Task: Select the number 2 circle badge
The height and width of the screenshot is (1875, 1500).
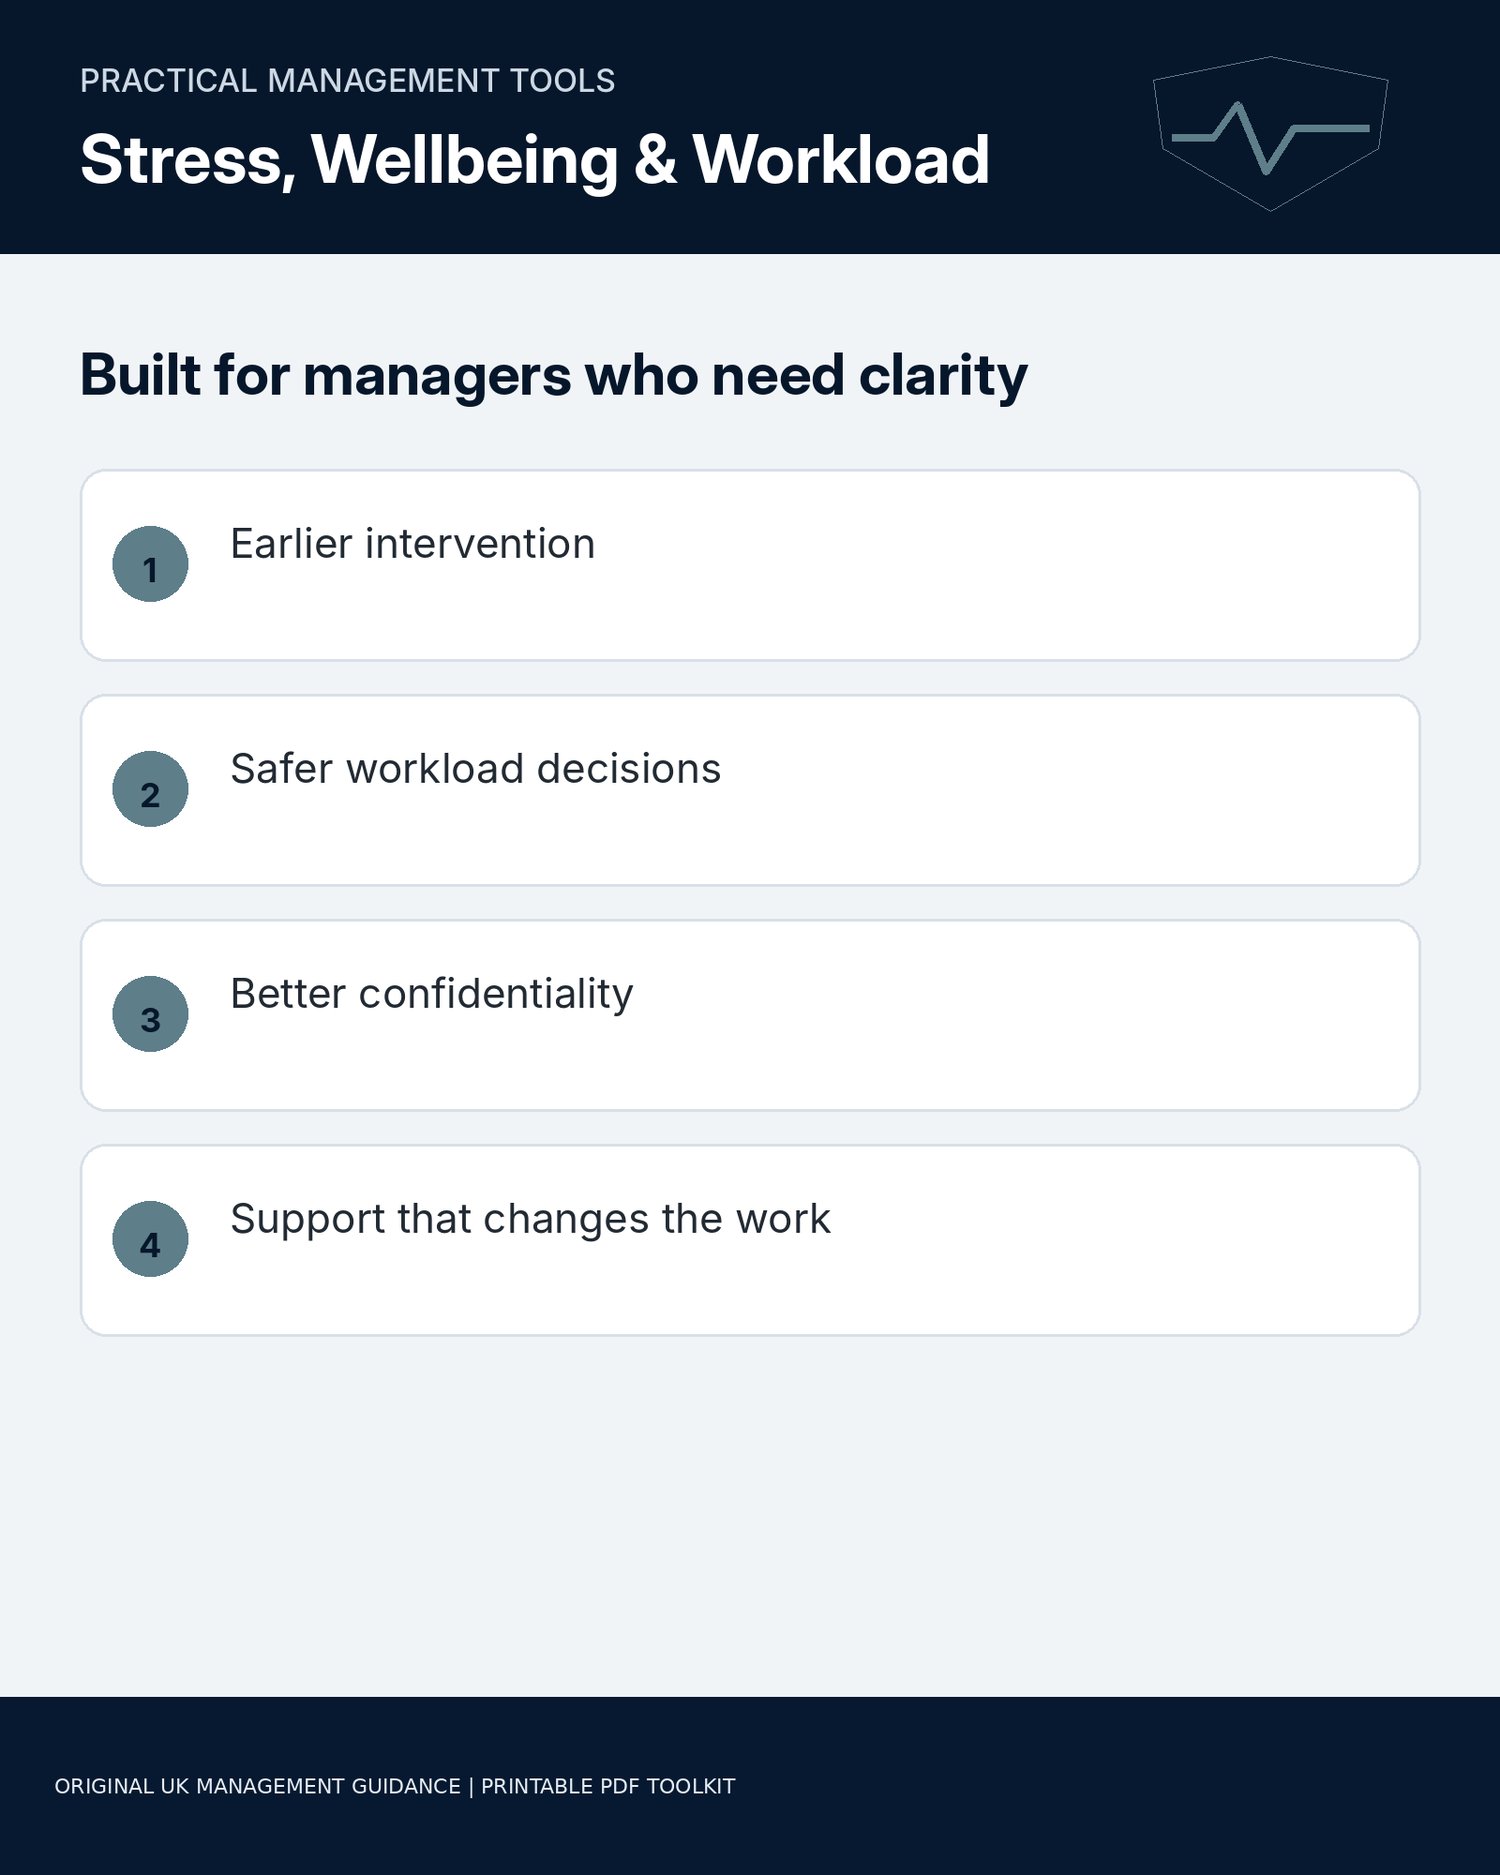Action: [150, 789]
